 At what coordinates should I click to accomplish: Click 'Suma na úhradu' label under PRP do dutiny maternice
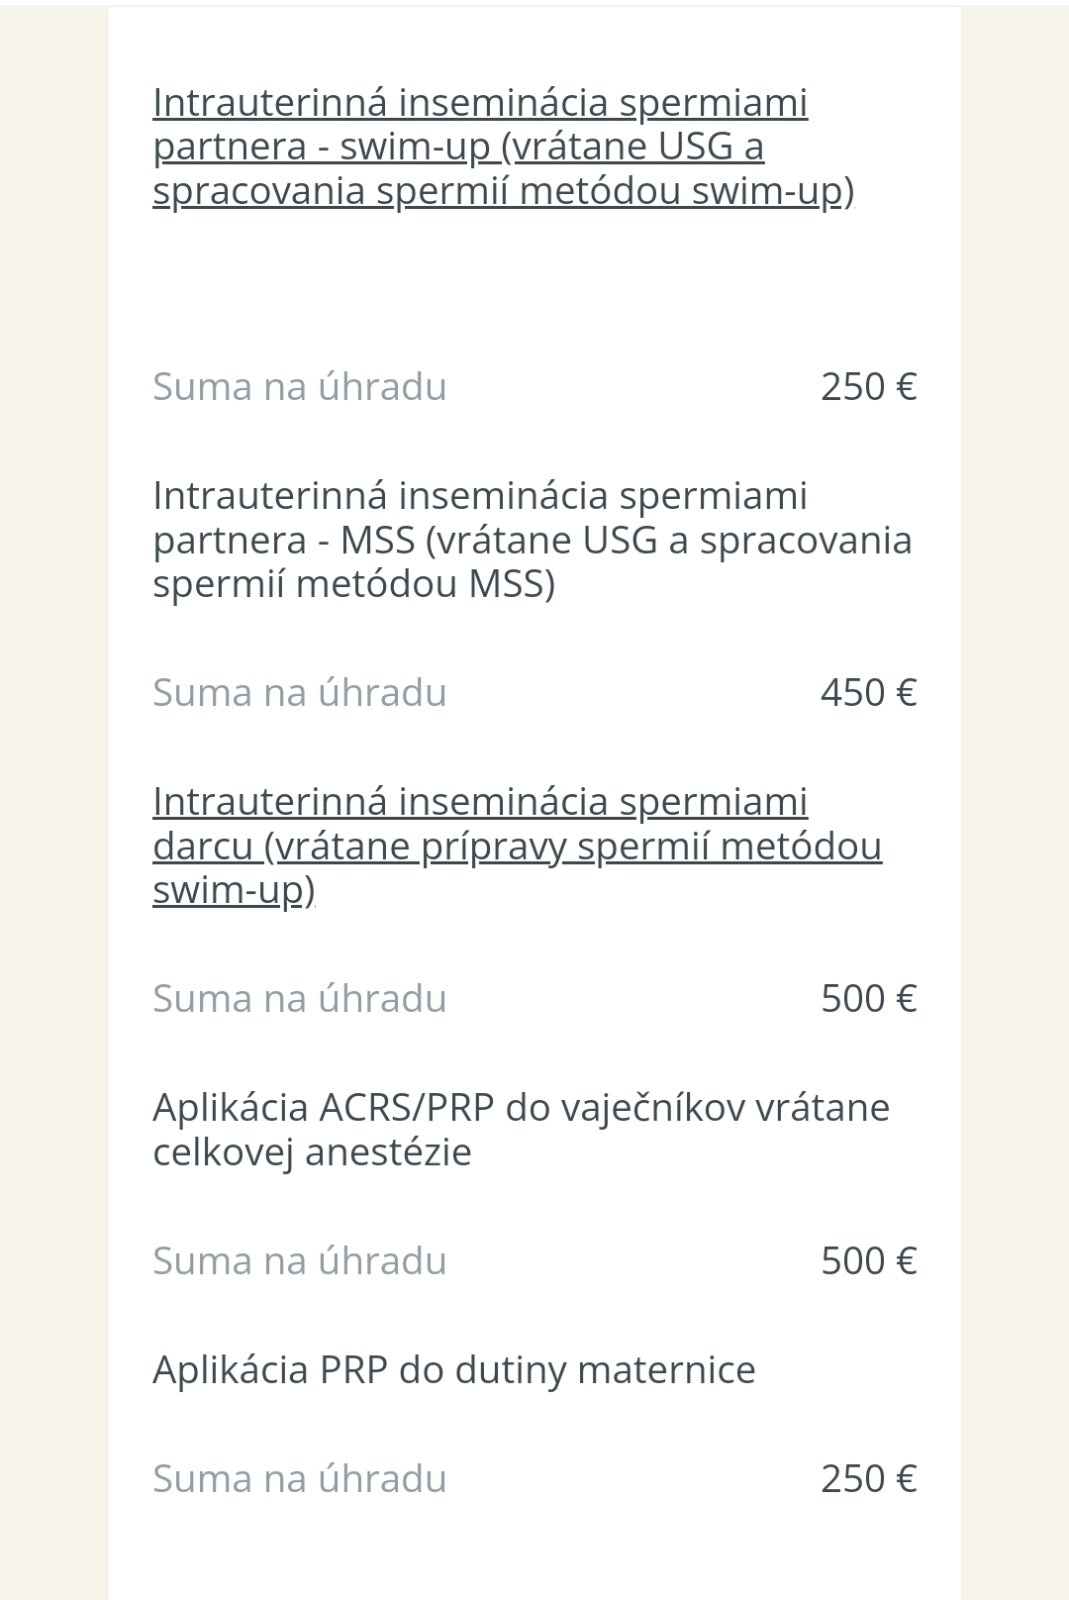click(x=299, y=1478)
